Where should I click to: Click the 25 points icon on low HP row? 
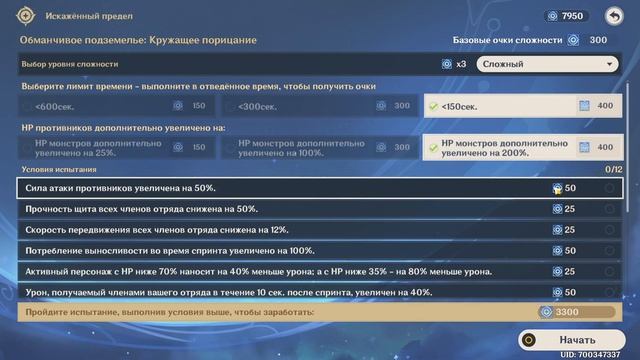click(x=557, y=271)
